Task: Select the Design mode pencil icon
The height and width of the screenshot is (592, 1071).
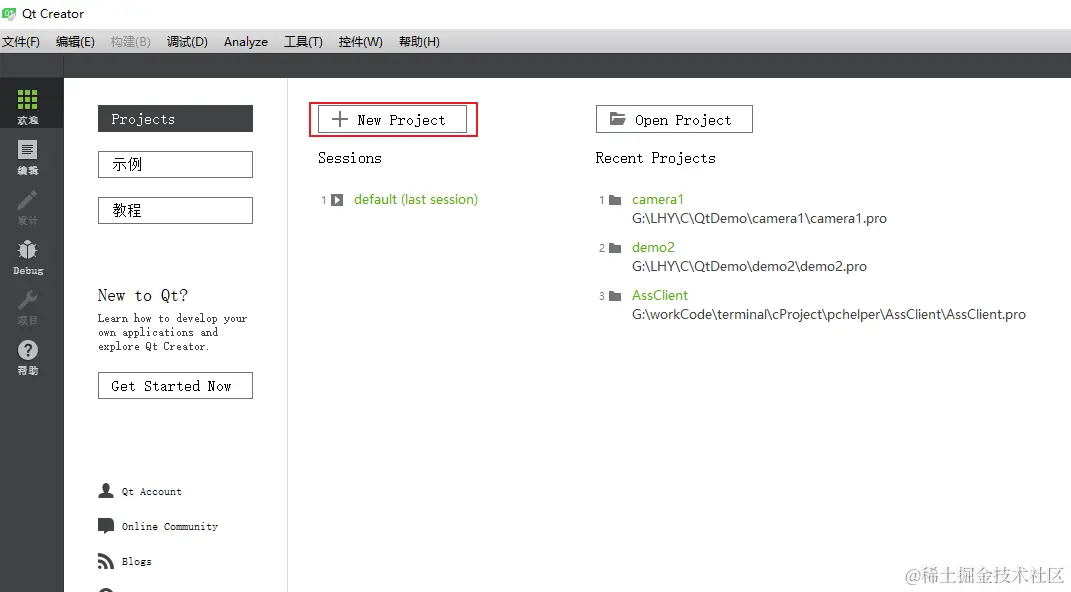Action: point(27,200)
